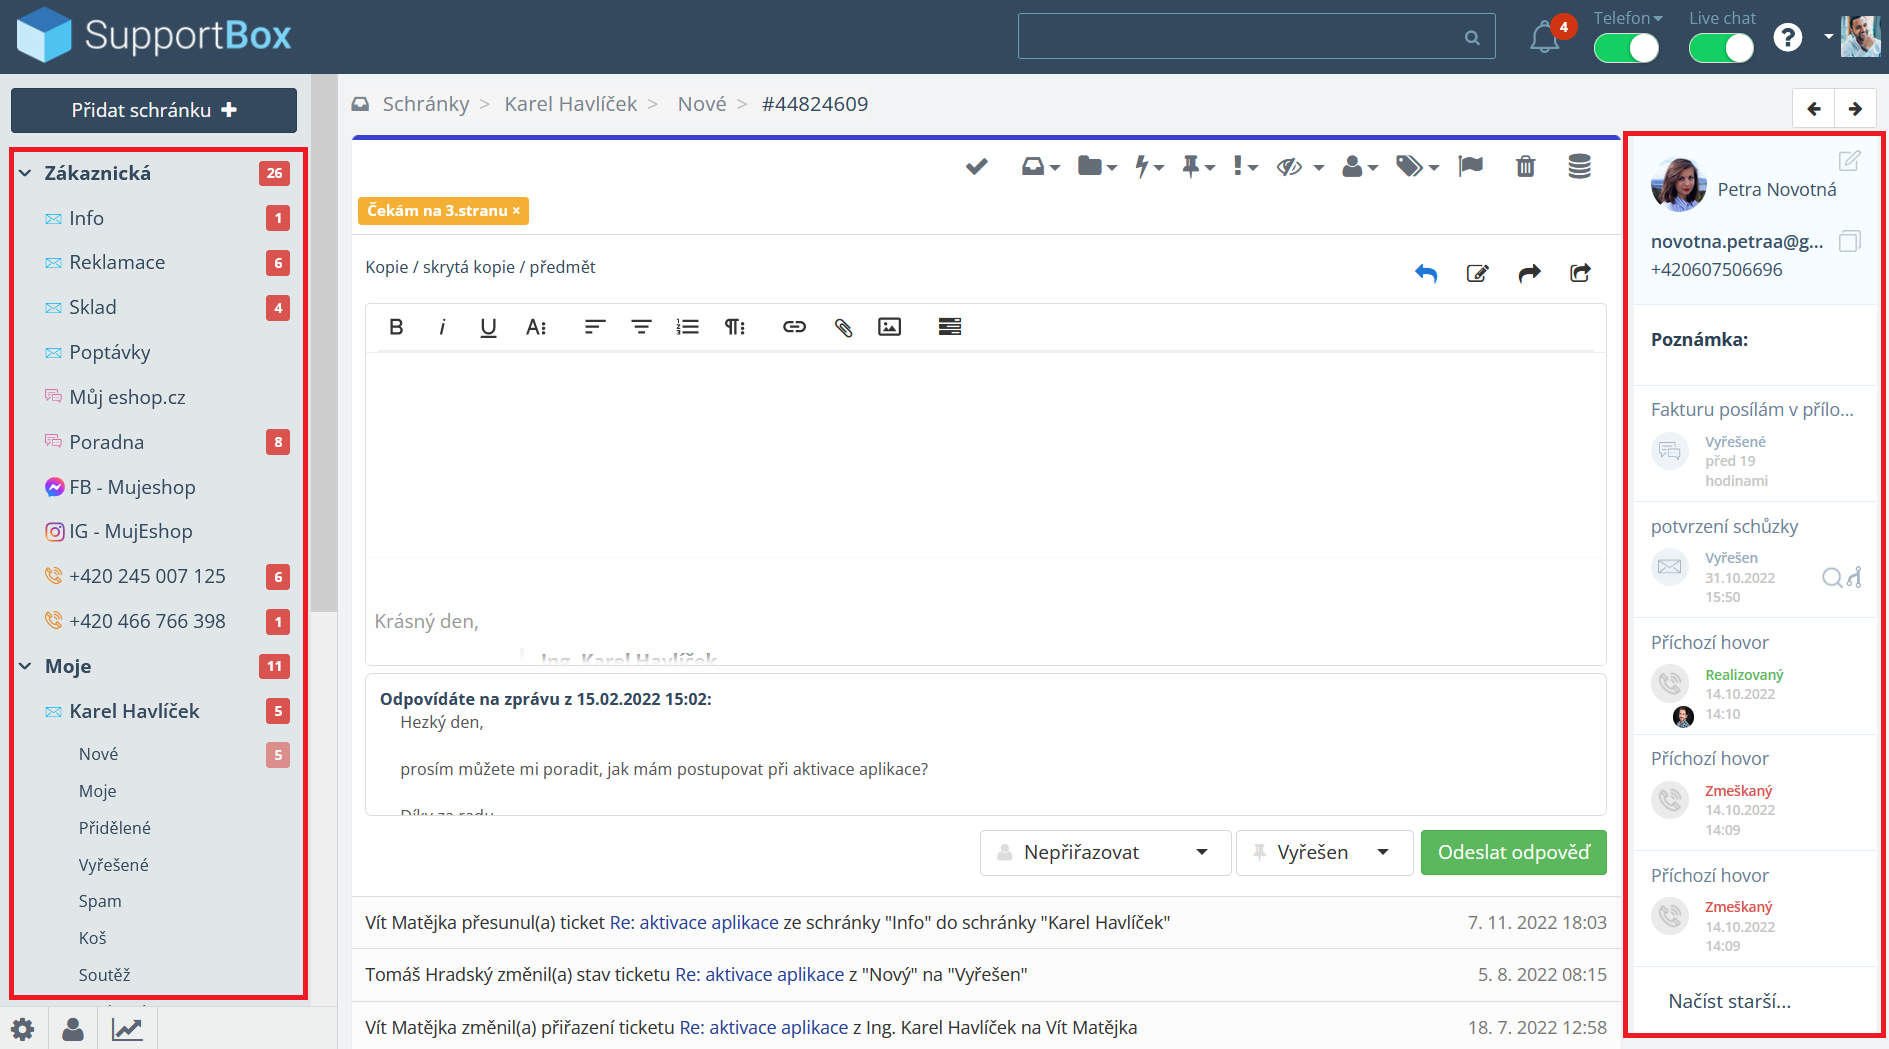Insert a link in the editor

pyautogui.click(x=794, y=327)
